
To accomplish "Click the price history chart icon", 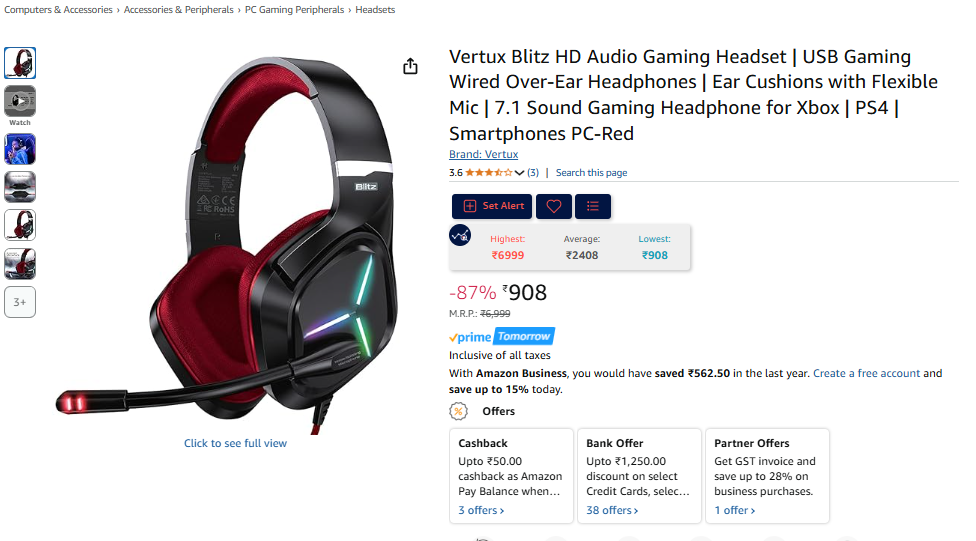I will tap(460, 235).
